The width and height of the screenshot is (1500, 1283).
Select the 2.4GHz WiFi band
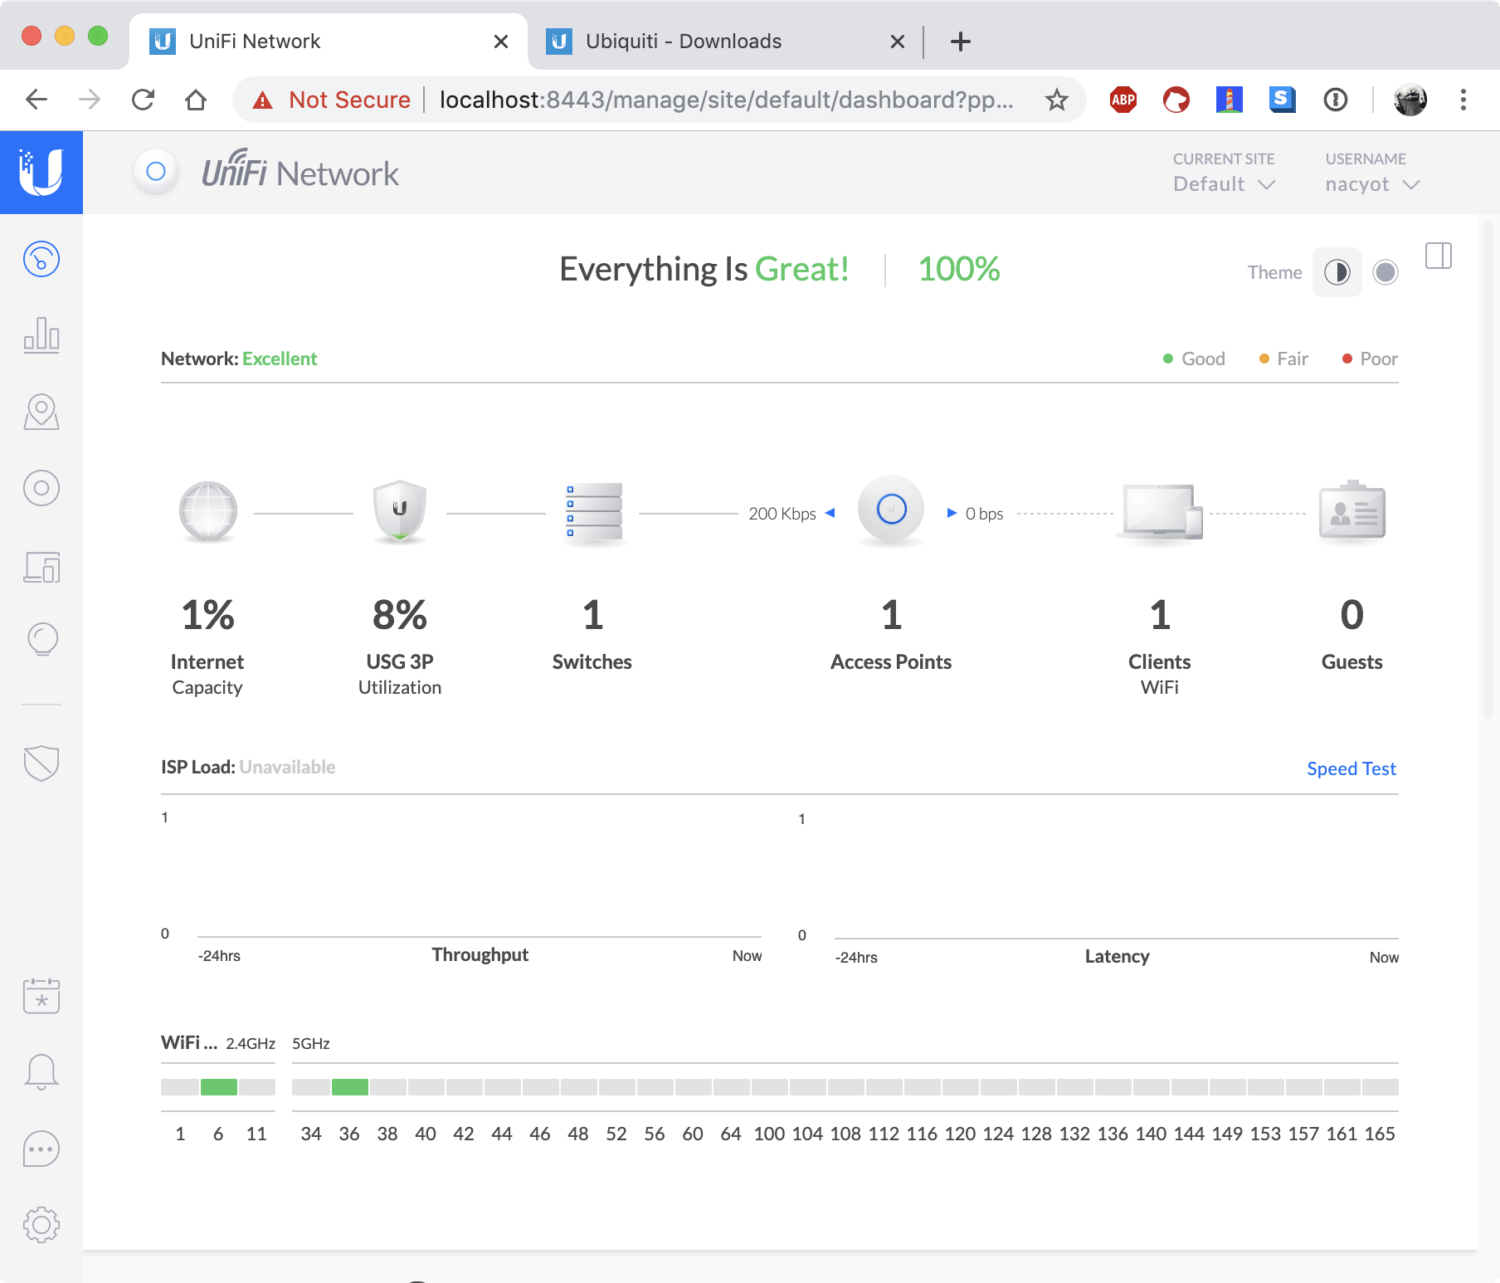(250, 1043)
